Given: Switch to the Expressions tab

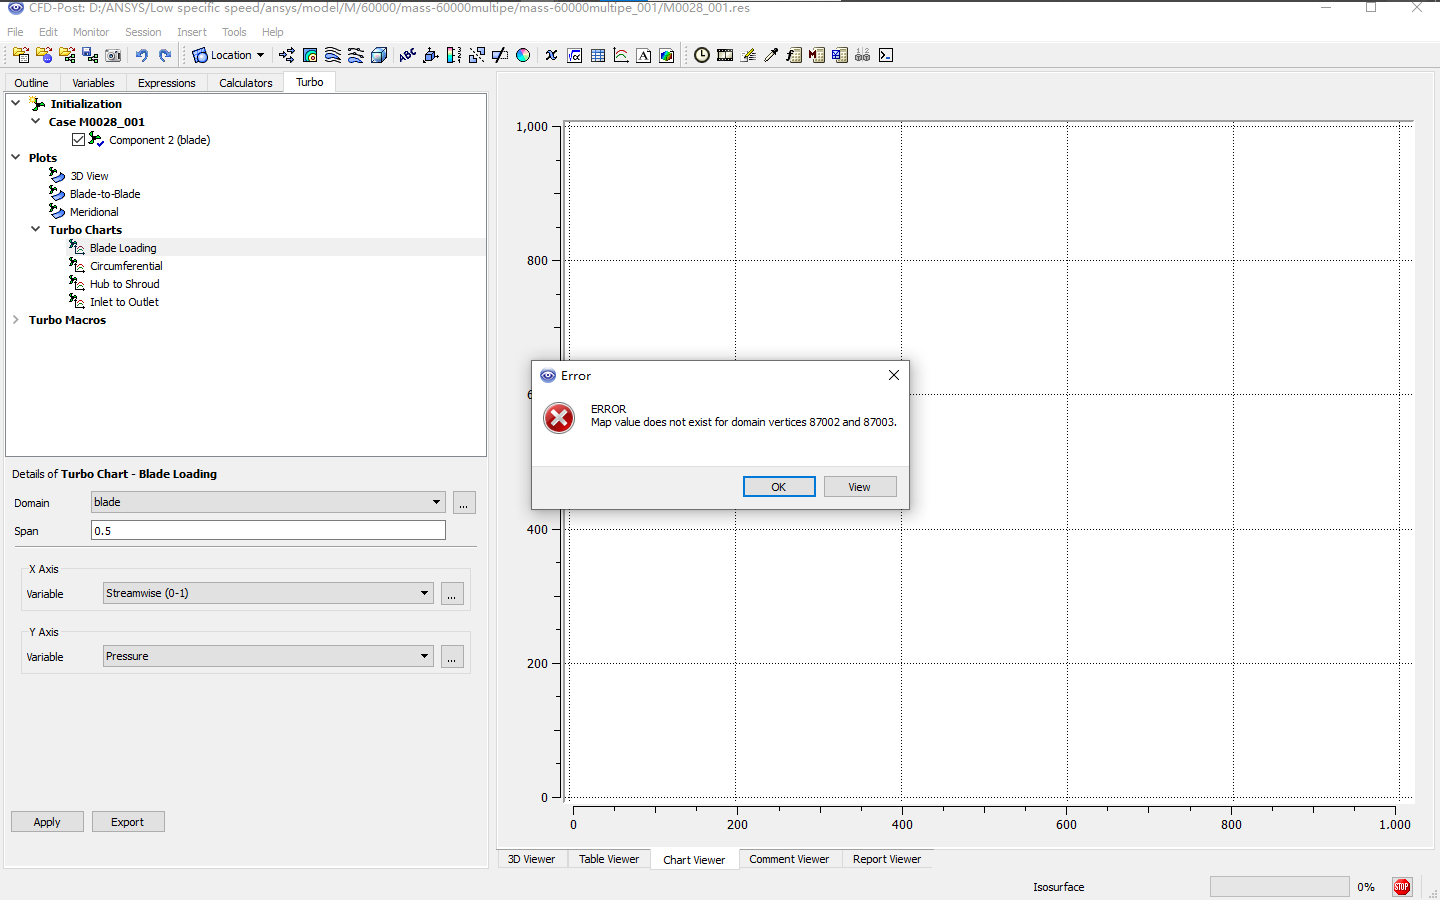Looking at the screenshot, I should point(166,83).
